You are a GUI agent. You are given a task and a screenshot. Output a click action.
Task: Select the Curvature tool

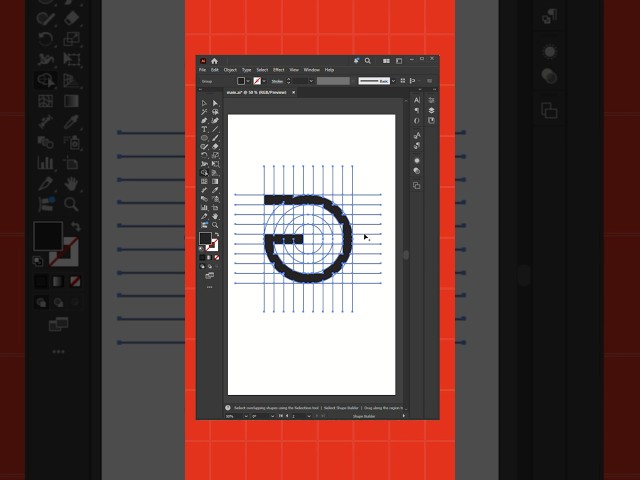[215, 121]
